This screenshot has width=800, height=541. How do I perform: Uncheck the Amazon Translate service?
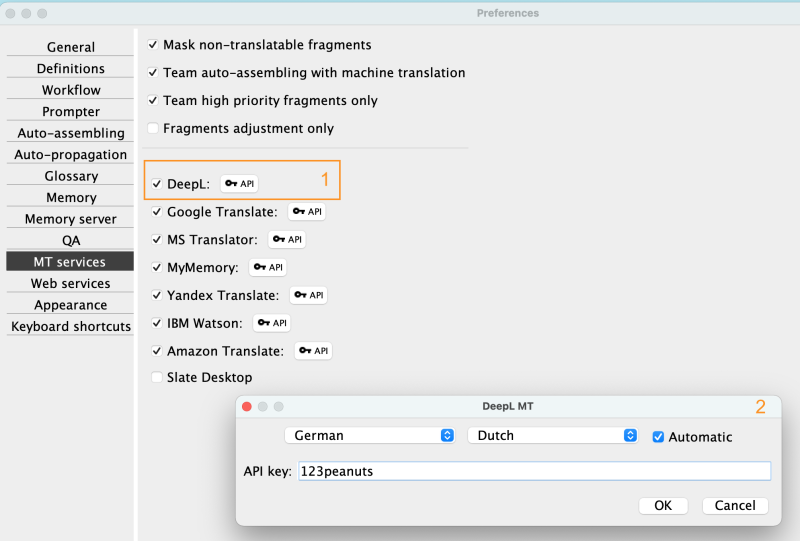(157, 351)
